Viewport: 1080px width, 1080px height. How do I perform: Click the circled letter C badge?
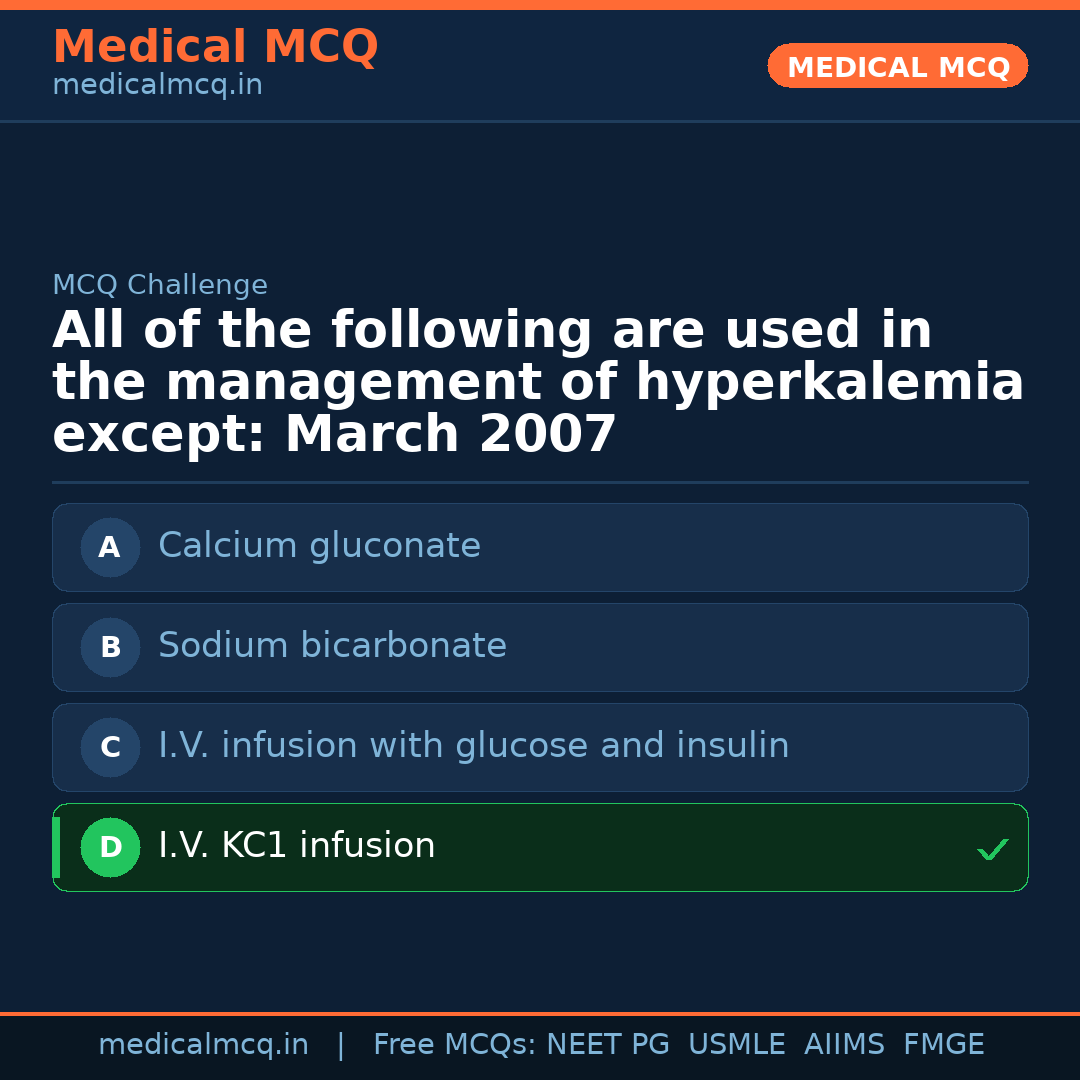pos(110,747)
